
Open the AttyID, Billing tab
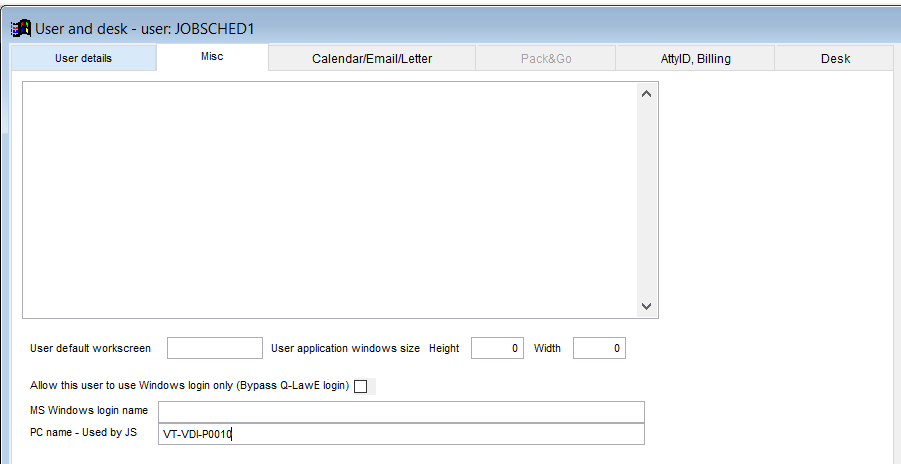point(695,59)
